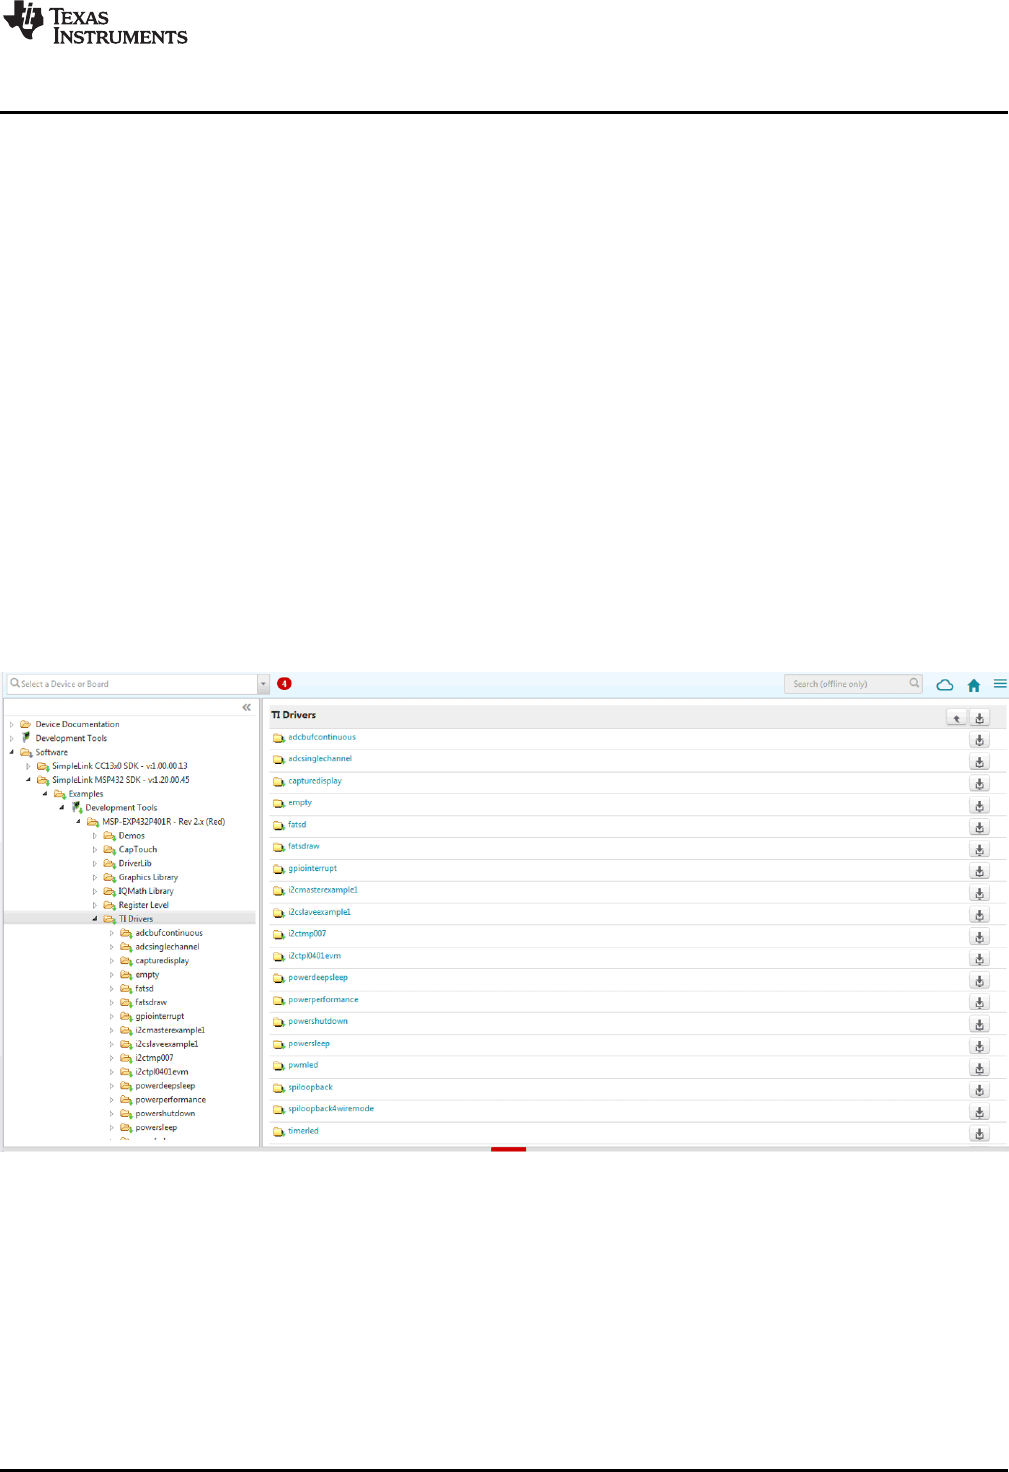Expand the adcbufcontinuous tree node
This screenshot has height=1472, width=1009.
[x=112, y=933]
